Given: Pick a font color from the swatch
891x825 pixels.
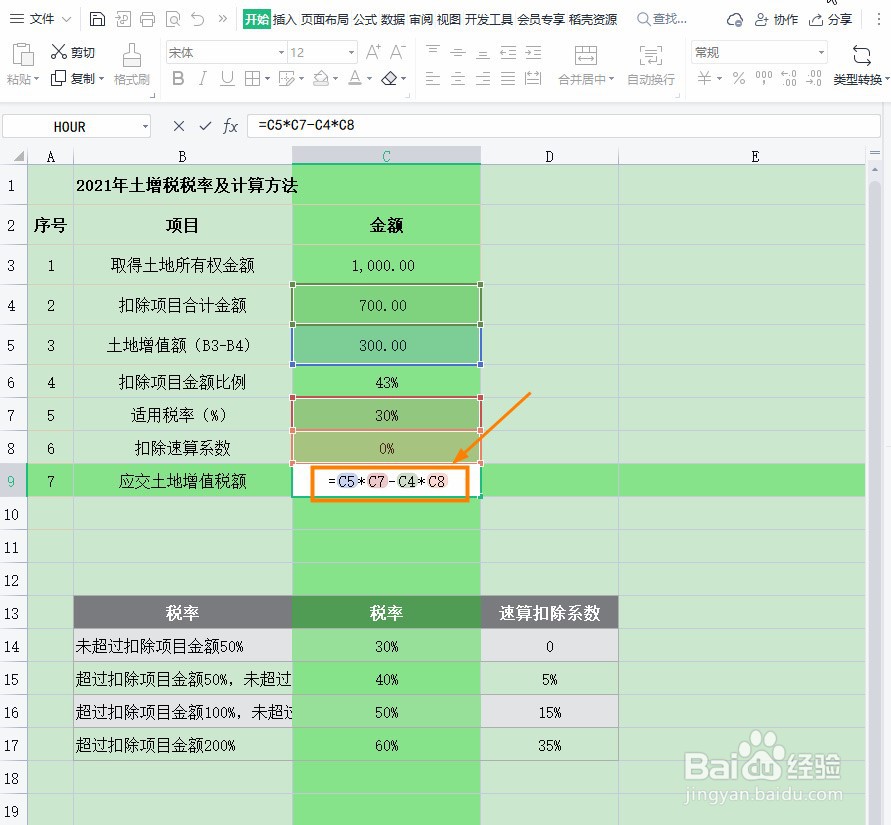Looking at the screenshot, I should click(x=355, y=78).
